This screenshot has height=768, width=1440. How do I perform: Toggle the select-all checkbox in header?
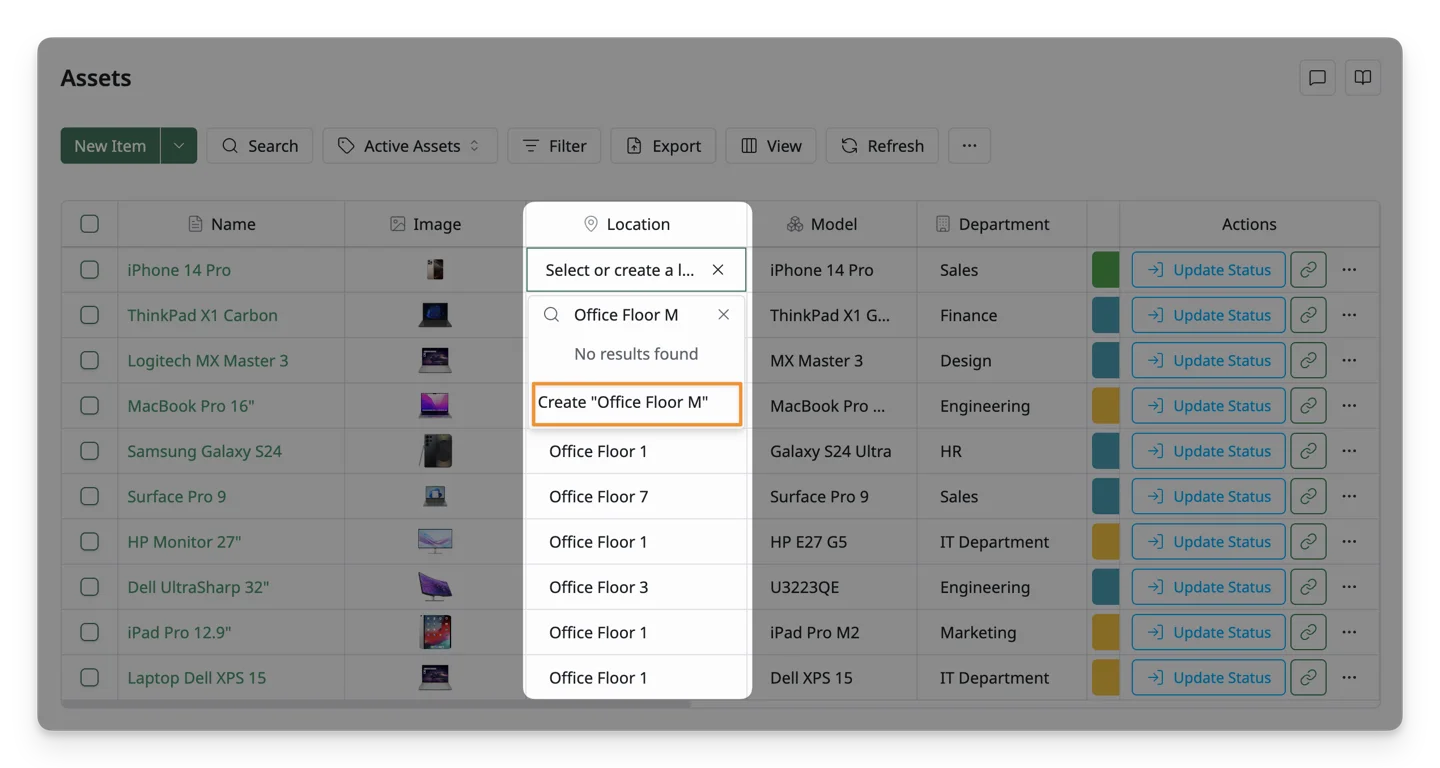90,224
